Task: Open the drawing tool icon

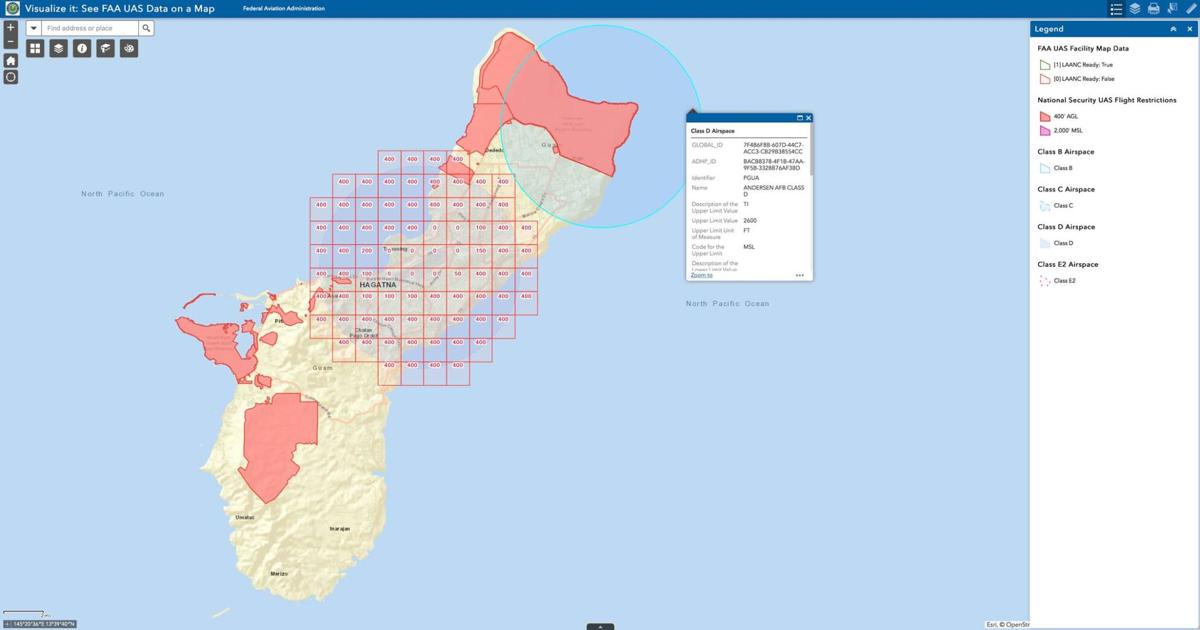Action: point(128,47)
